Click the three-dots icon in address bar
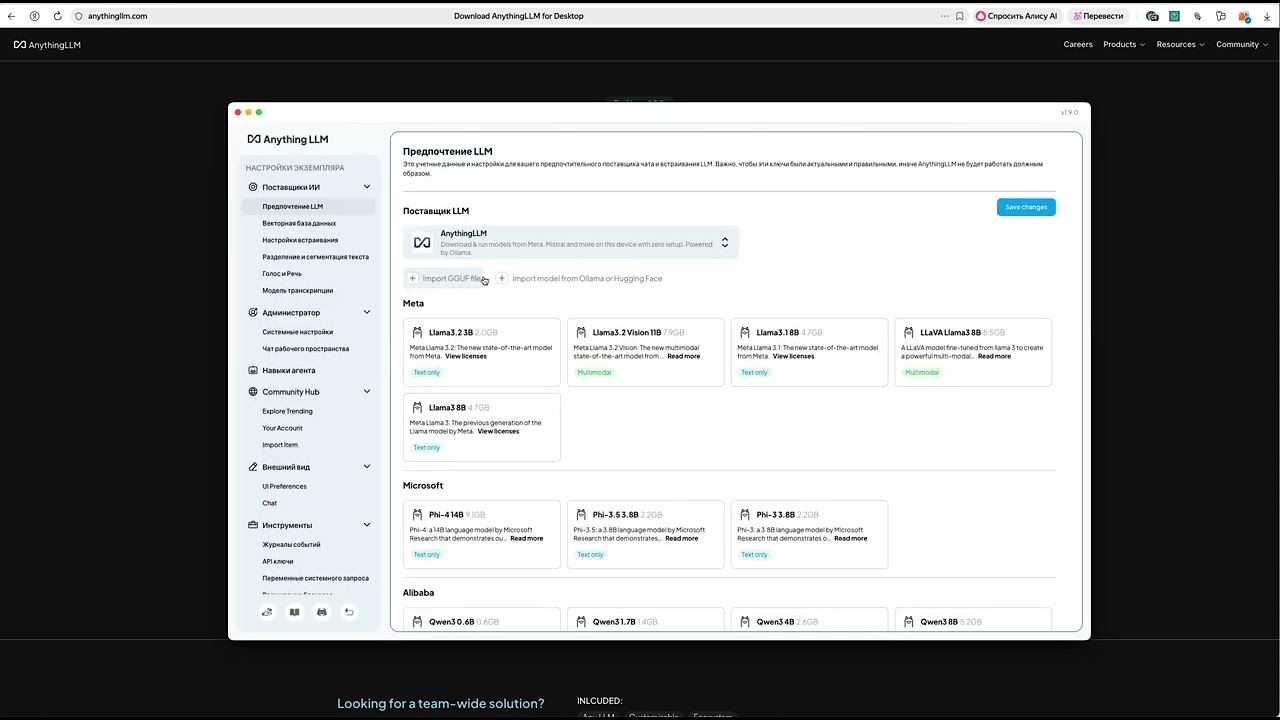This screenshot has height=720, width=1280. [945, 16]
